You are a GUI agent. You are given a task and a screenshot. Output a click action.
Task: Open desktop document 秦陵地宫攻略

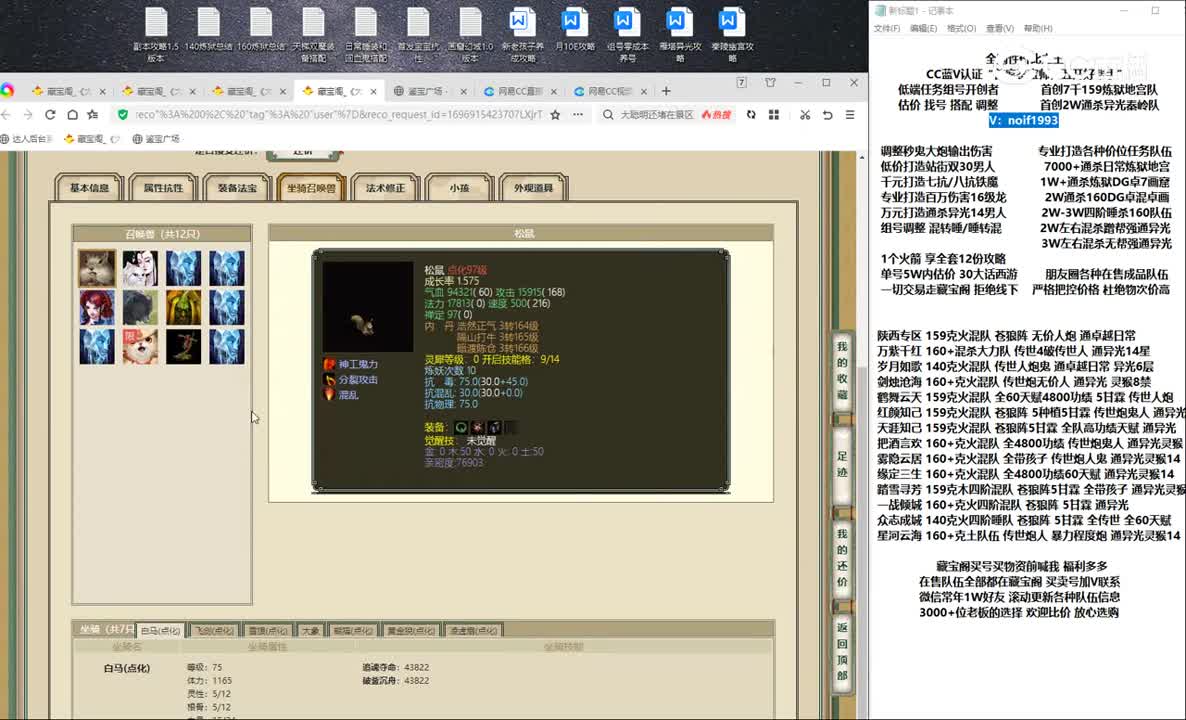732,35
